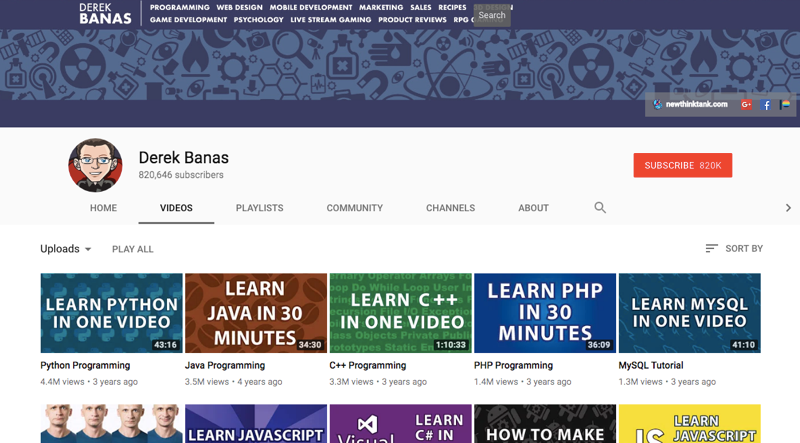The image size is (800, 443).
Task: Click the Derek Banas channel name
Action: click(184, 158)
